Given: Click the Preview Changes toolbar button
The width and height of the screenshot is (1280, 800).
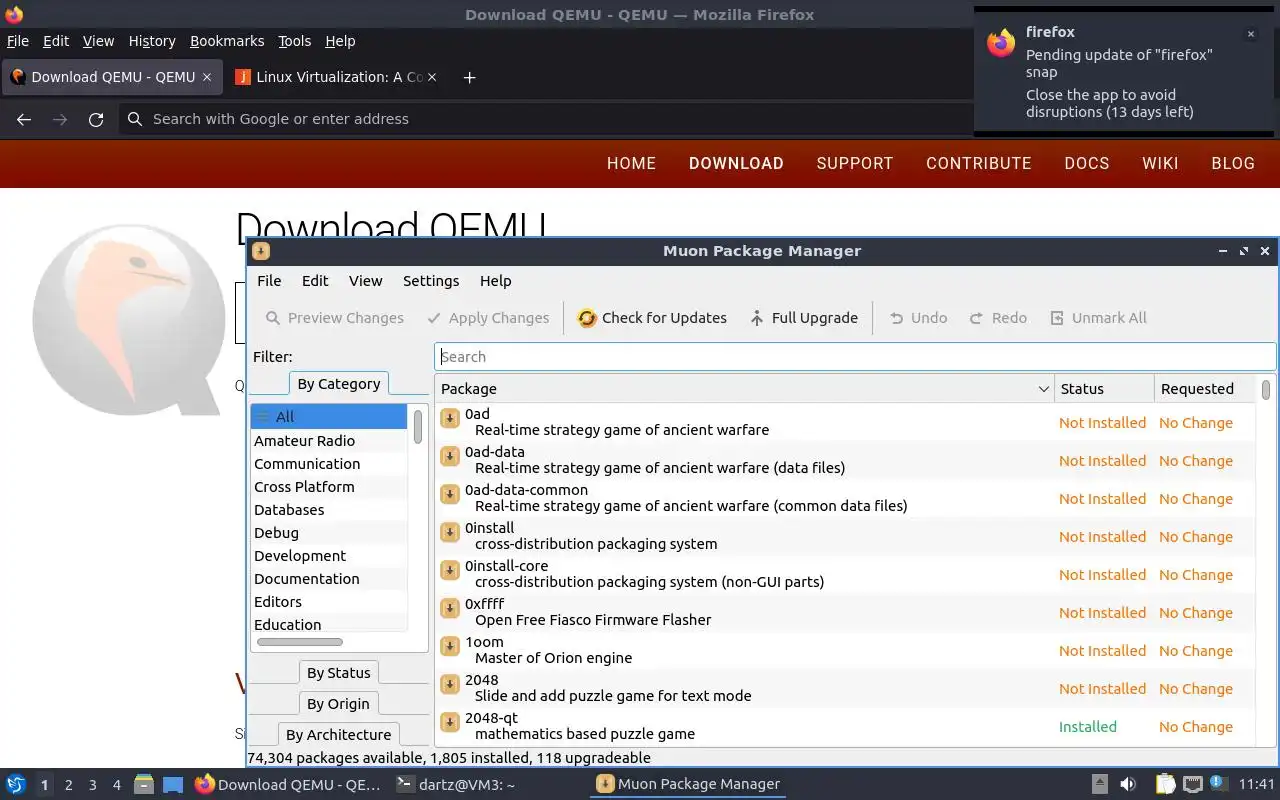Looking at the screenshot, I should [334, 318].
